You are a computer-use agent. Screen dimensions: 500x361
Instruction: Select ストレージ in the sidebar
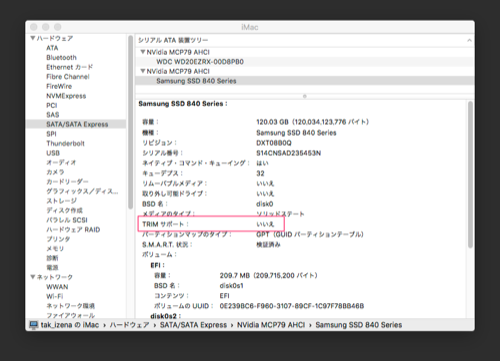tap(61, 201)
